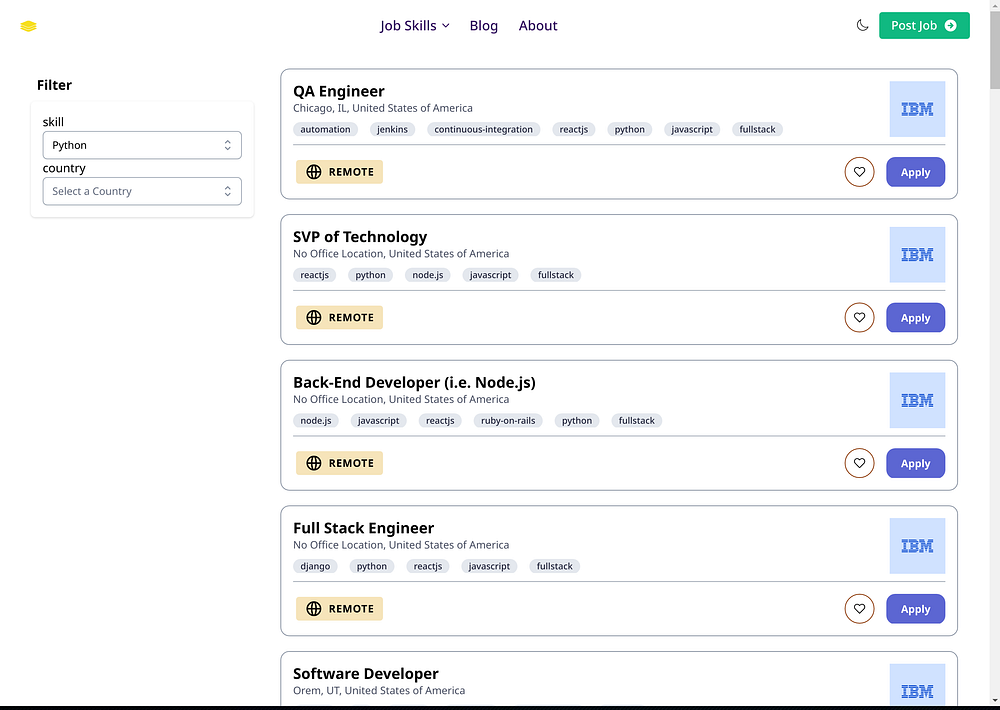This screenshot has height=710, width=1000.
Task: Favorite the QA Engineer job with the heart
Action: click(859, 172)
